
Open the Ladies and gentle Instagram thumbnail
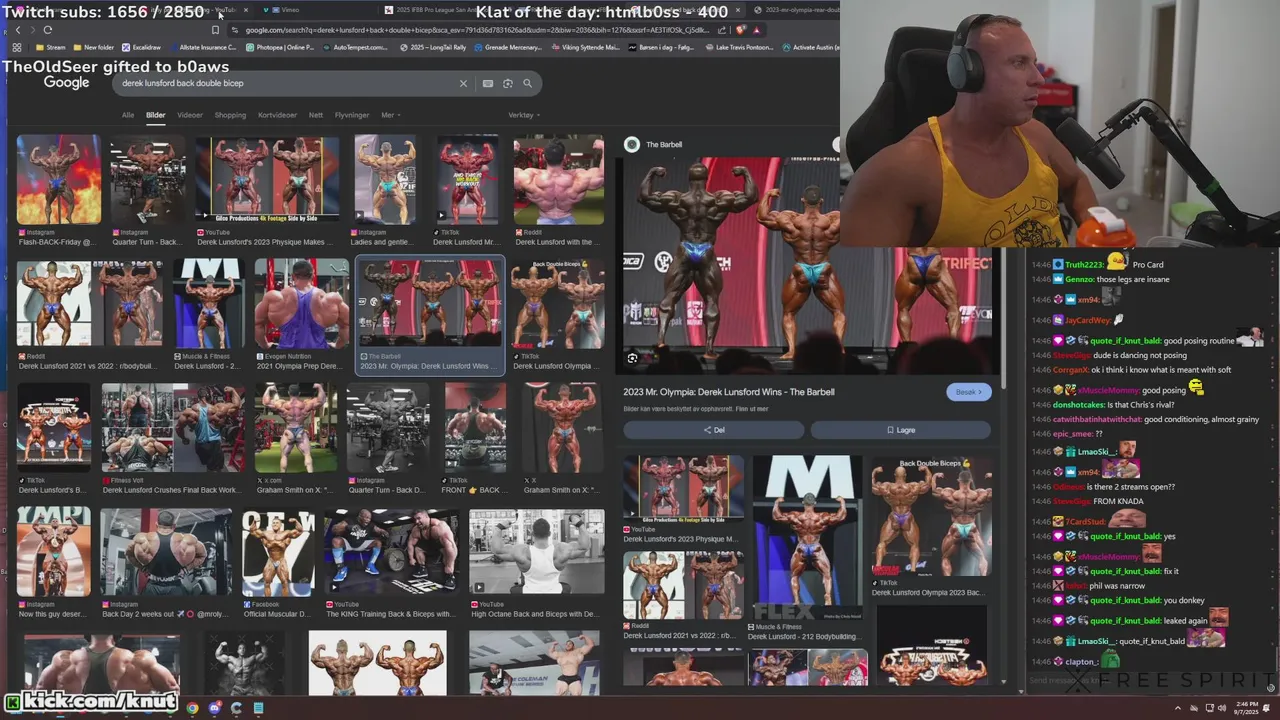tap(385, 180)
